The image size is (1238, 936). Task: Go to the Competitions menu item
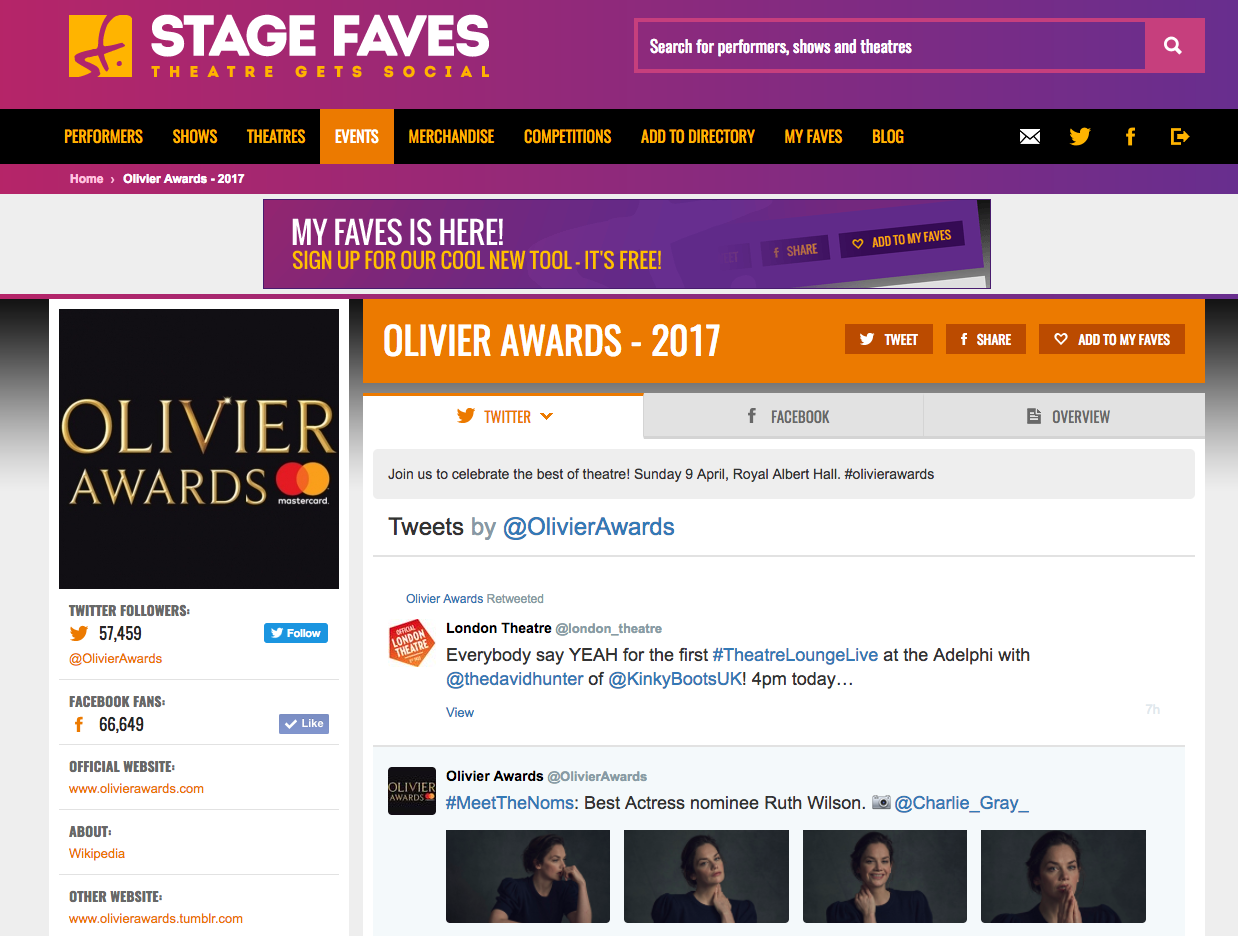[568, 137]
